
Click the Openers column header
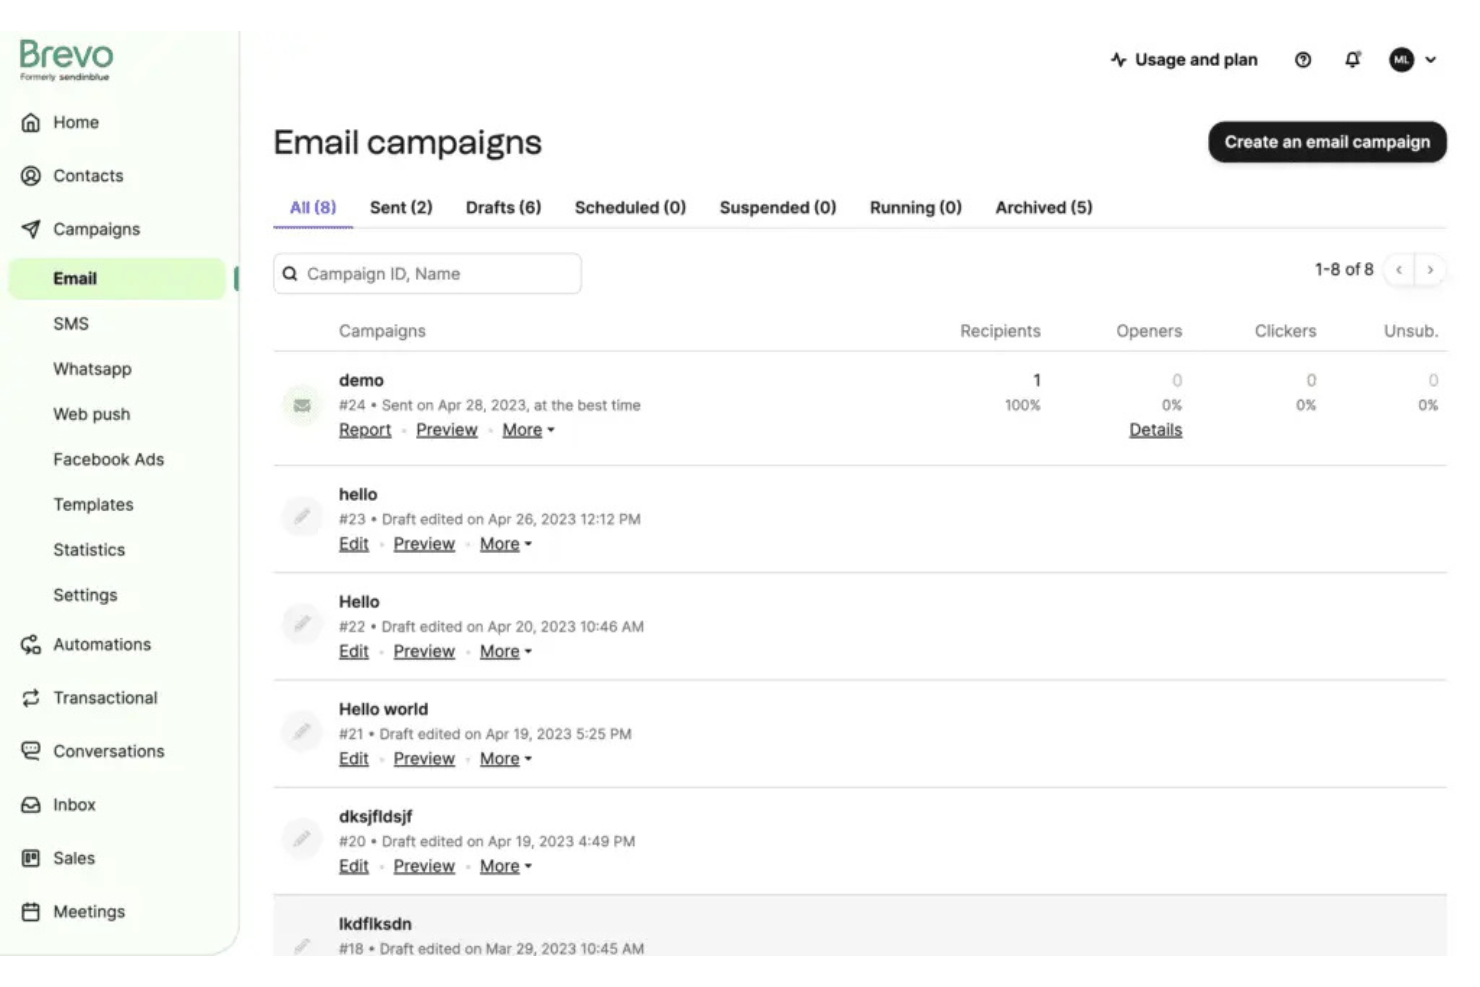pos(1149,331)
